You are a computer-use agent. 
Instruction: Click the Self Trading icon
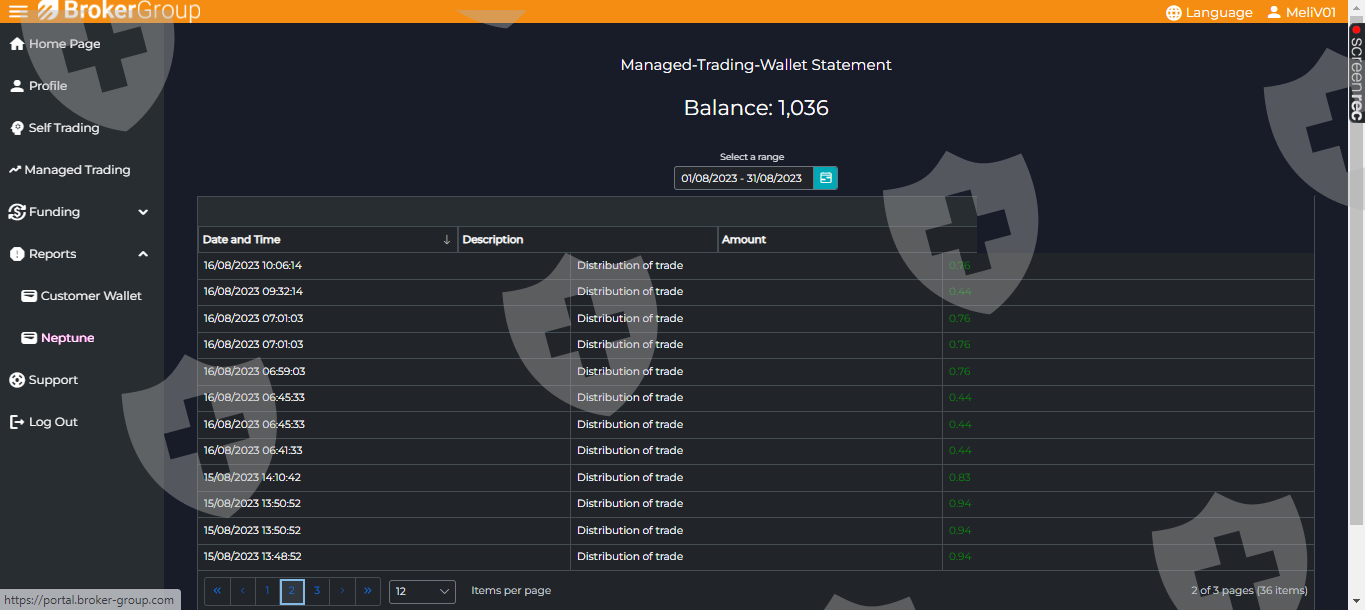pyautogui.click(x=17, y=128)
